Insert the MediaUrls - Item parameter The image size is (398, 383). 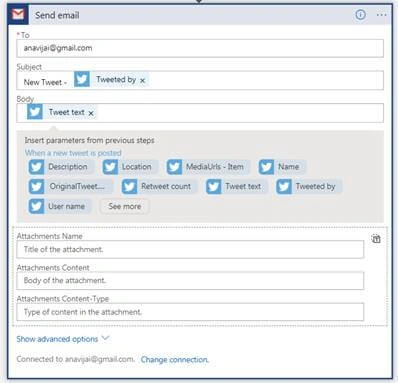pyautogui.click(x=208, y=167)
